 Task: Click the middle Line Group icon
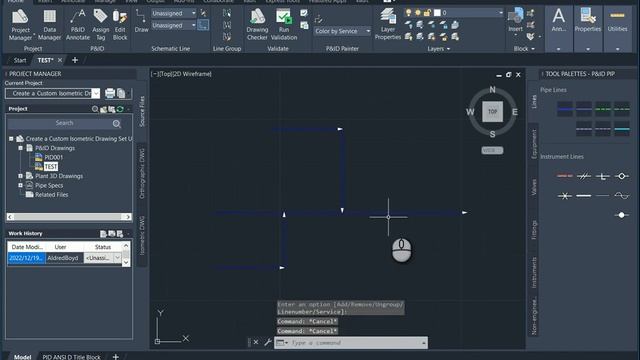tap(227, 25)
